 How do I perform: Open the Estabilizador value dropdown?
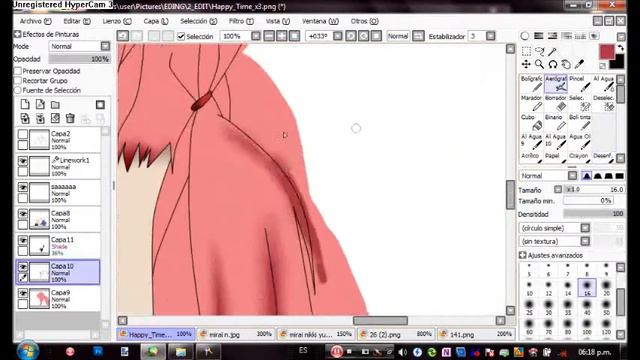tap(491, 36)
